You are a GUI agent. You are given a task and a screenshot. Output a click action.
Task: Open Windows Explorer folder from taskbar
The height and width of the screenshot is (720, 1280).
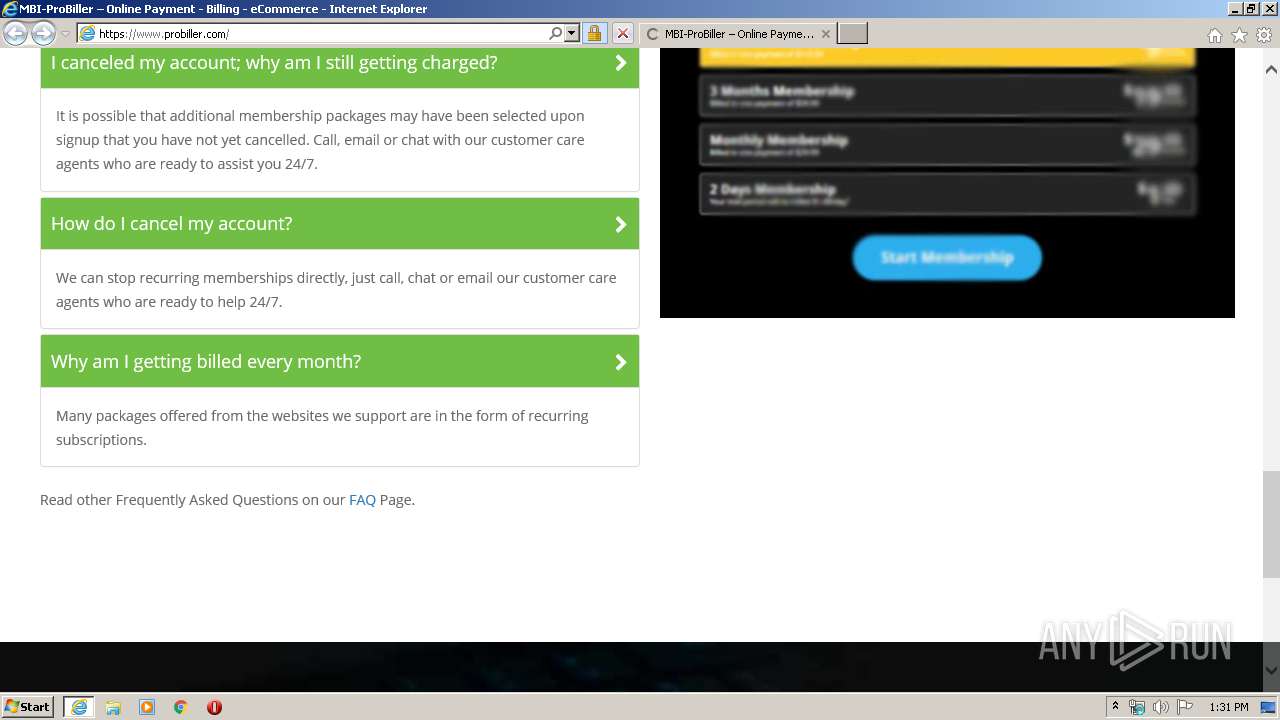click(x=113, y=707)
